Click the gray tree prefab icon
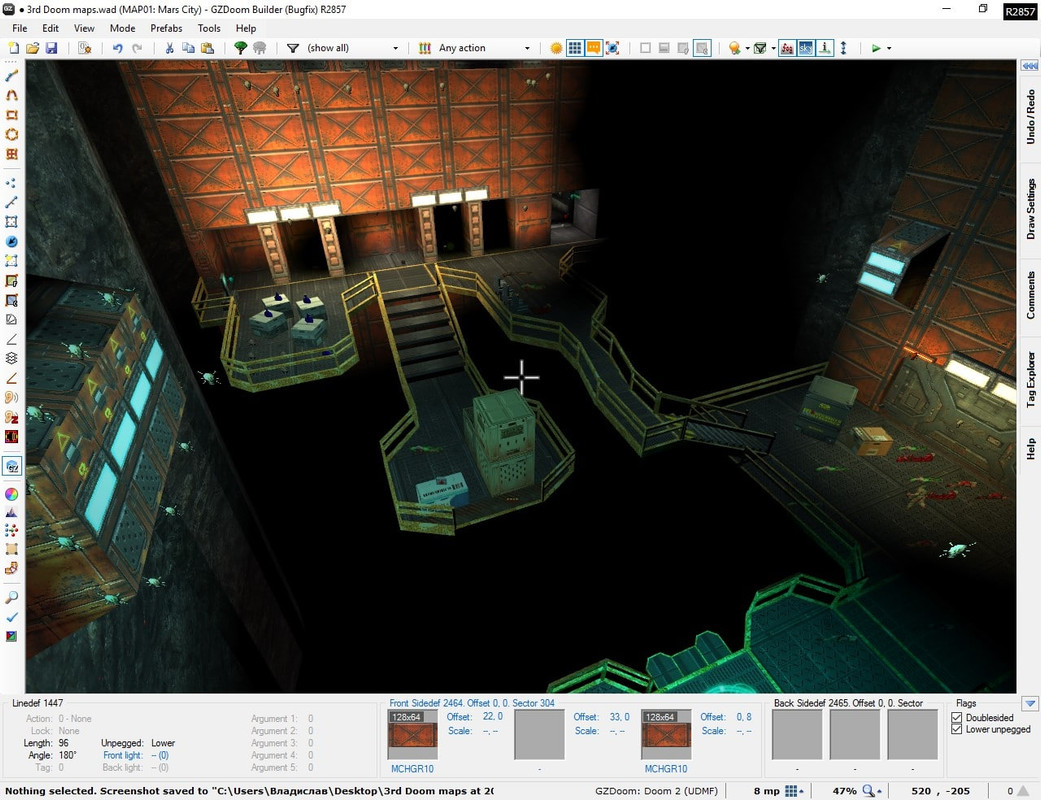The height and width of the screenshot is (800, 1041). (x=260, y=48)
